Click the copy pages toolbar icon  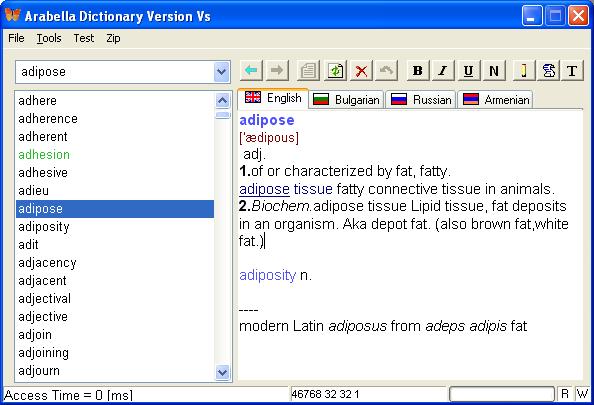(x=308, y=70)
